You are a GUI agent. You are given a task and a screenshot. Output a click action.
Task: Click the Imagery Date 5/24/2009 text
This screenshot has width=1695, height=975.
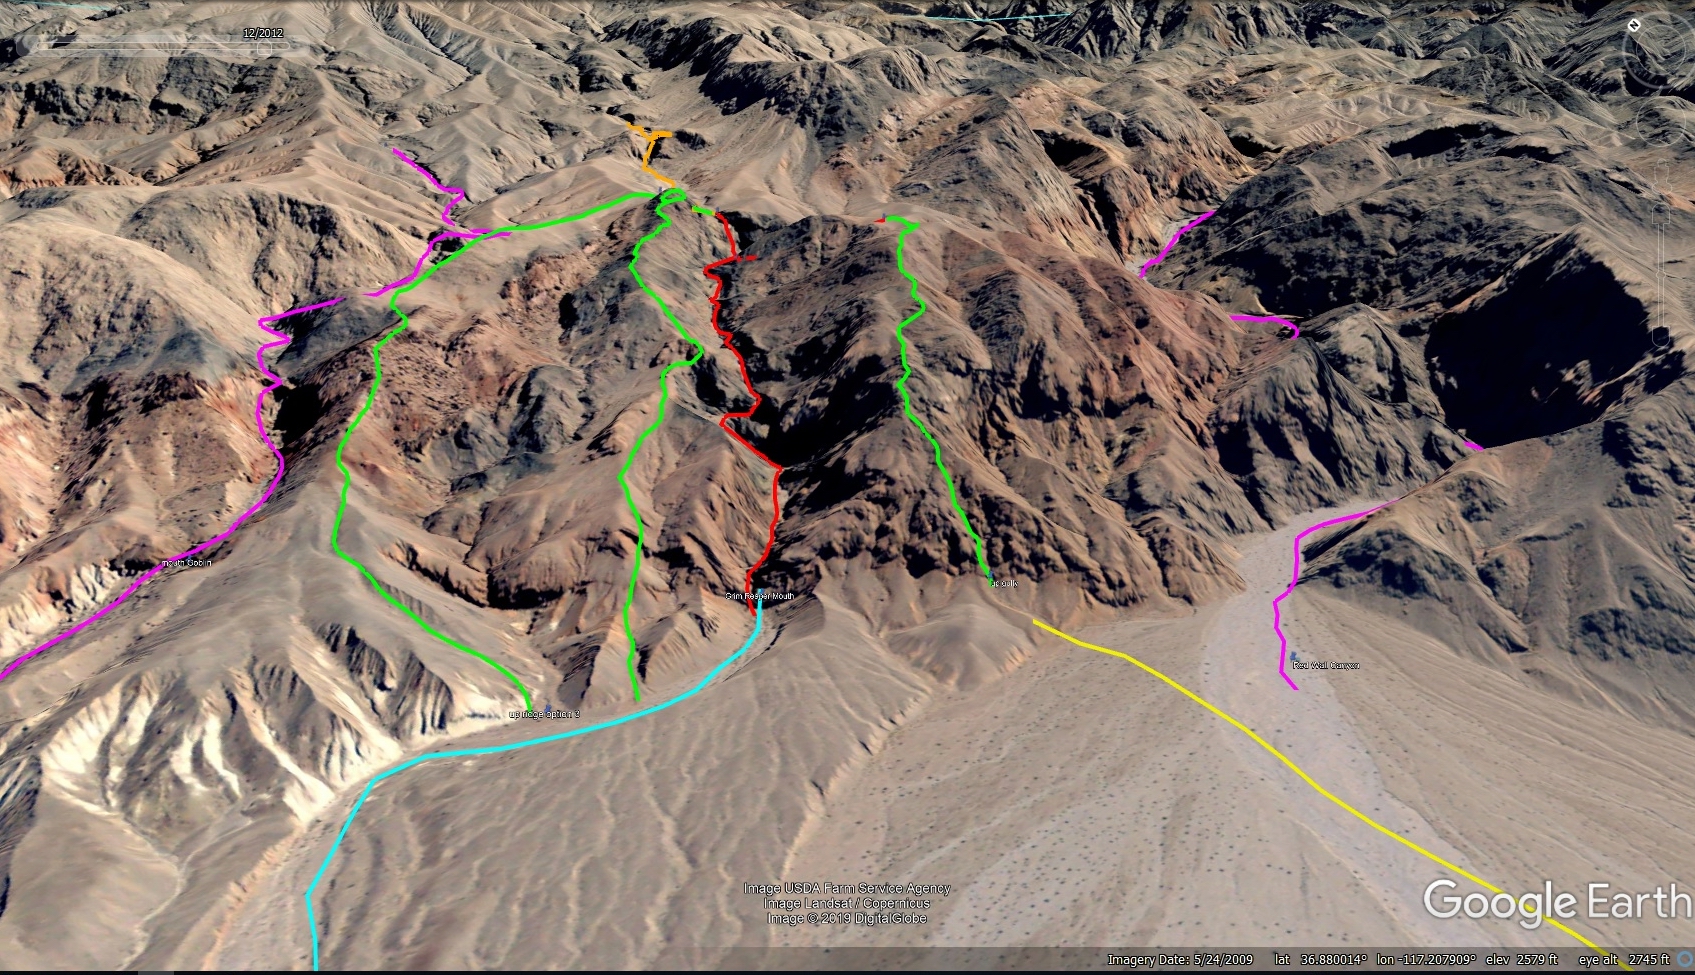[x=1180, y=960]
